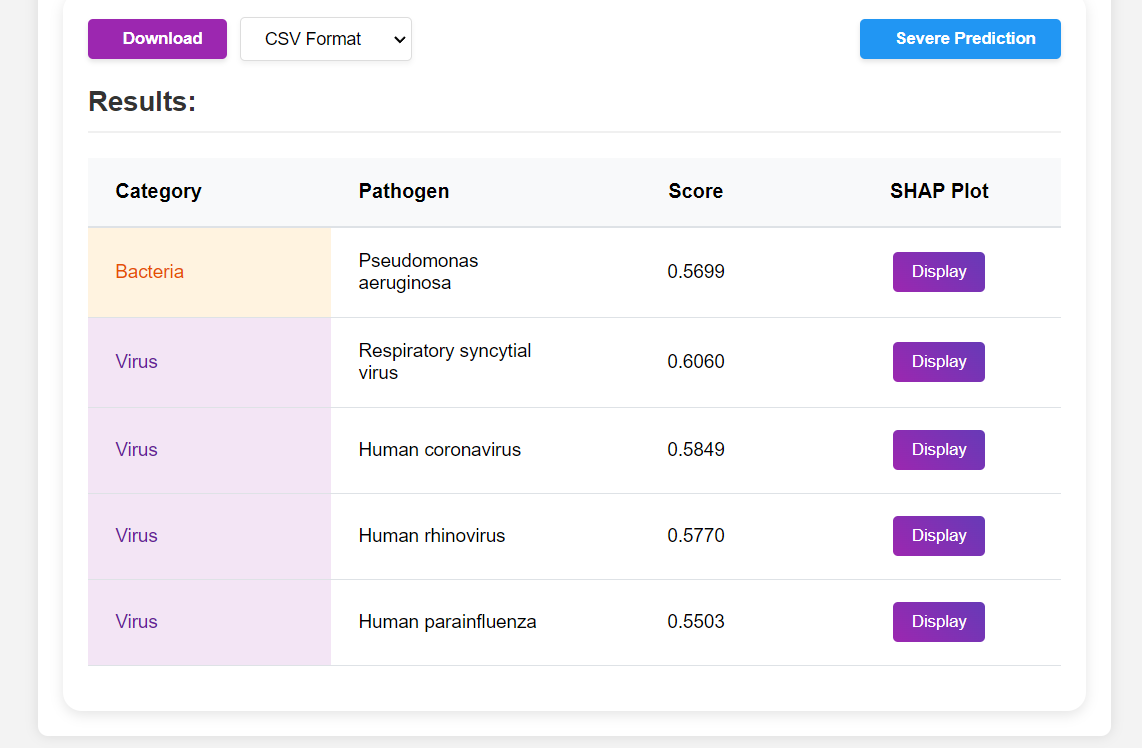Expand the file format selector

[x=325, y=39]
